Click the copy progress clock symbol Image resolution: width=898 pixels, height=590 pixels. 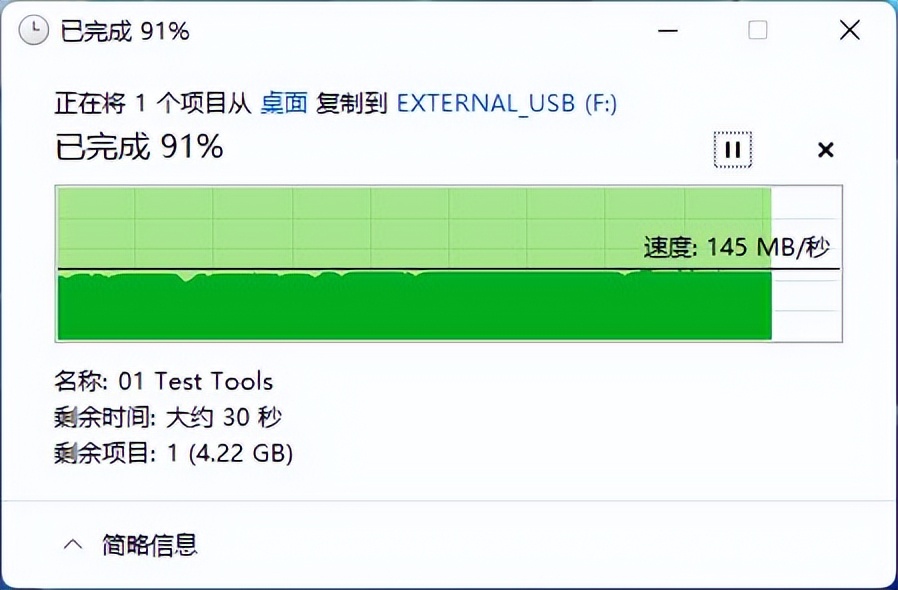point(33,30)
